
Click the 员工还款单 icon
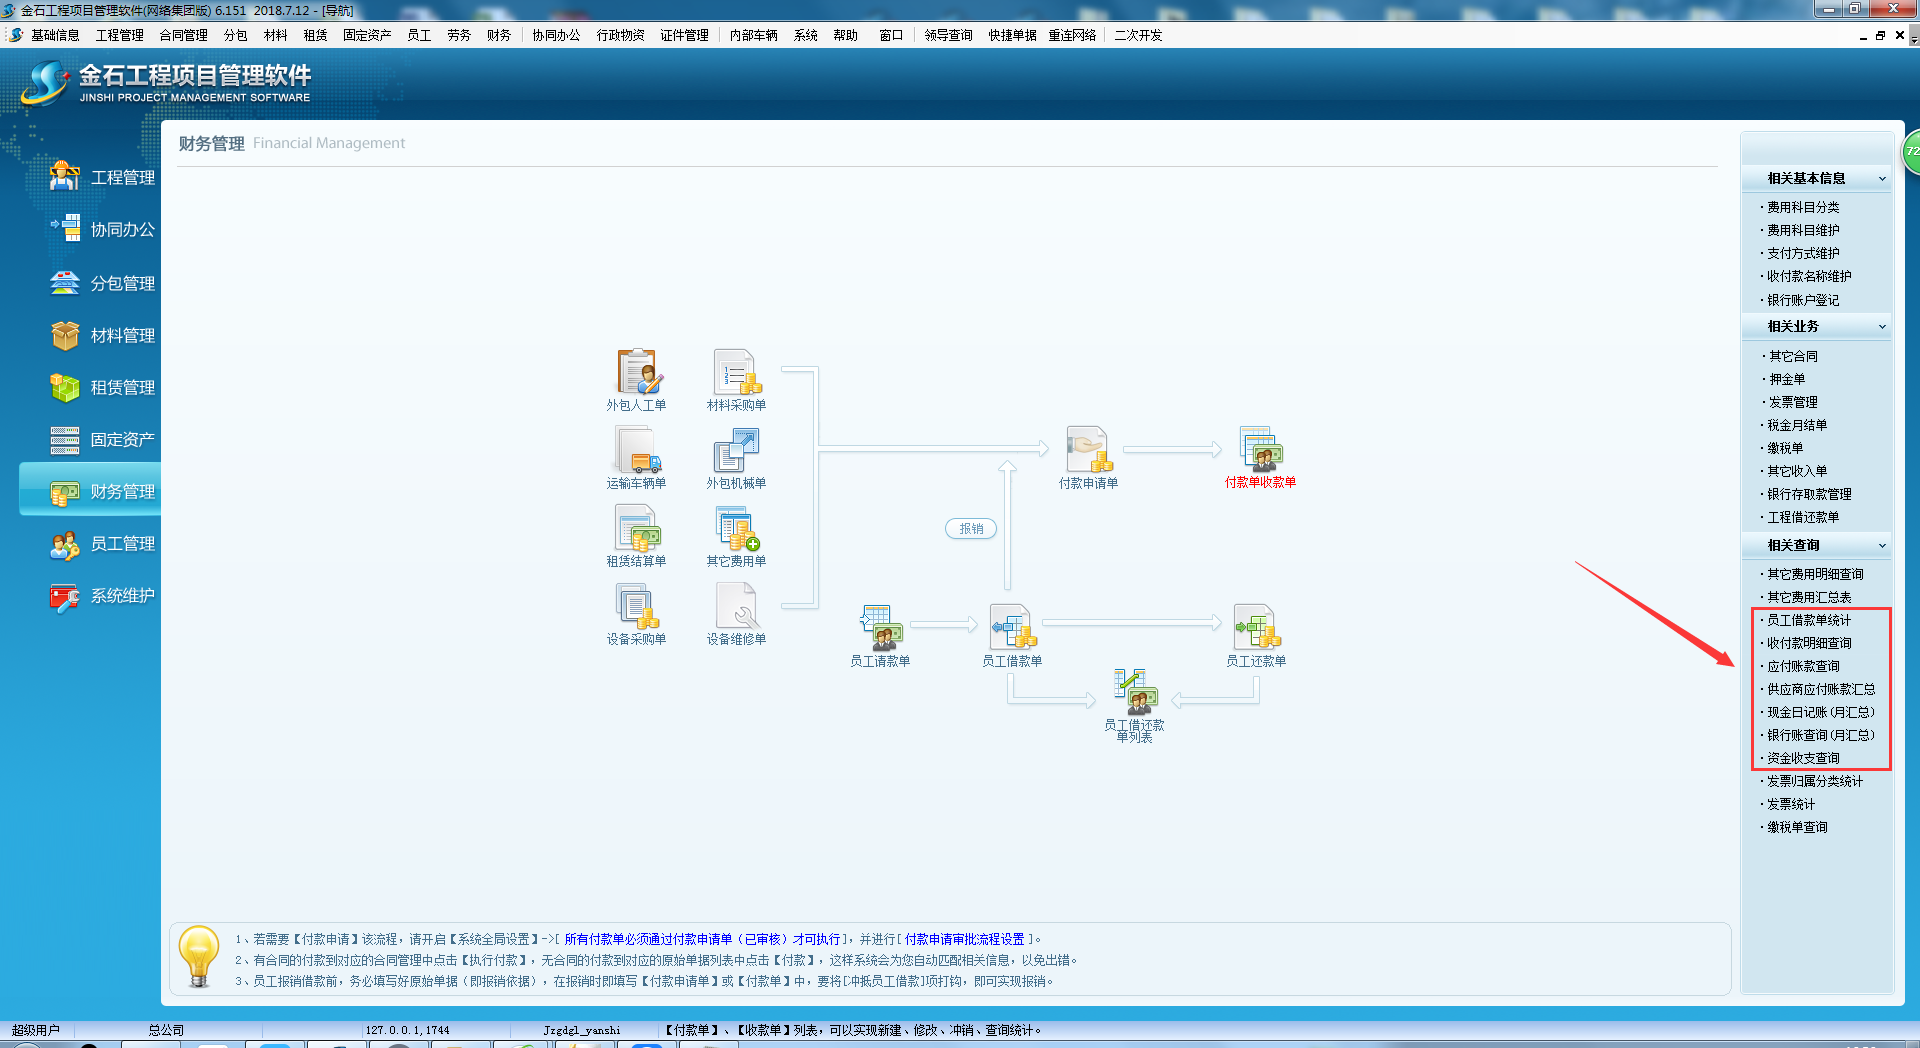pyautogui.click(x=1256, y=628)
